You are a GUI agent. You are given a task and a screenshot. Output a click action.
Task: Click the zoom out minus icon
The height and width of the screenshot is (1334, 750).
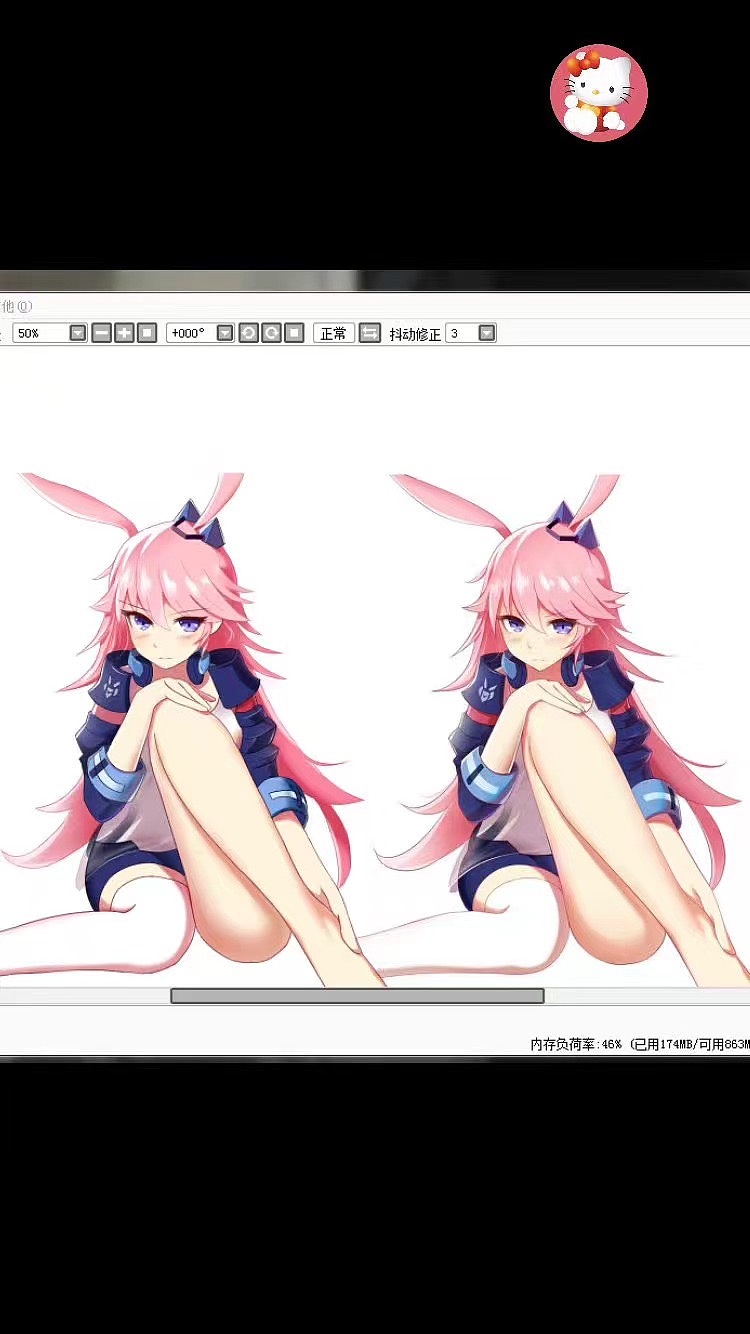pyautogui.click(x=101, y=333)
